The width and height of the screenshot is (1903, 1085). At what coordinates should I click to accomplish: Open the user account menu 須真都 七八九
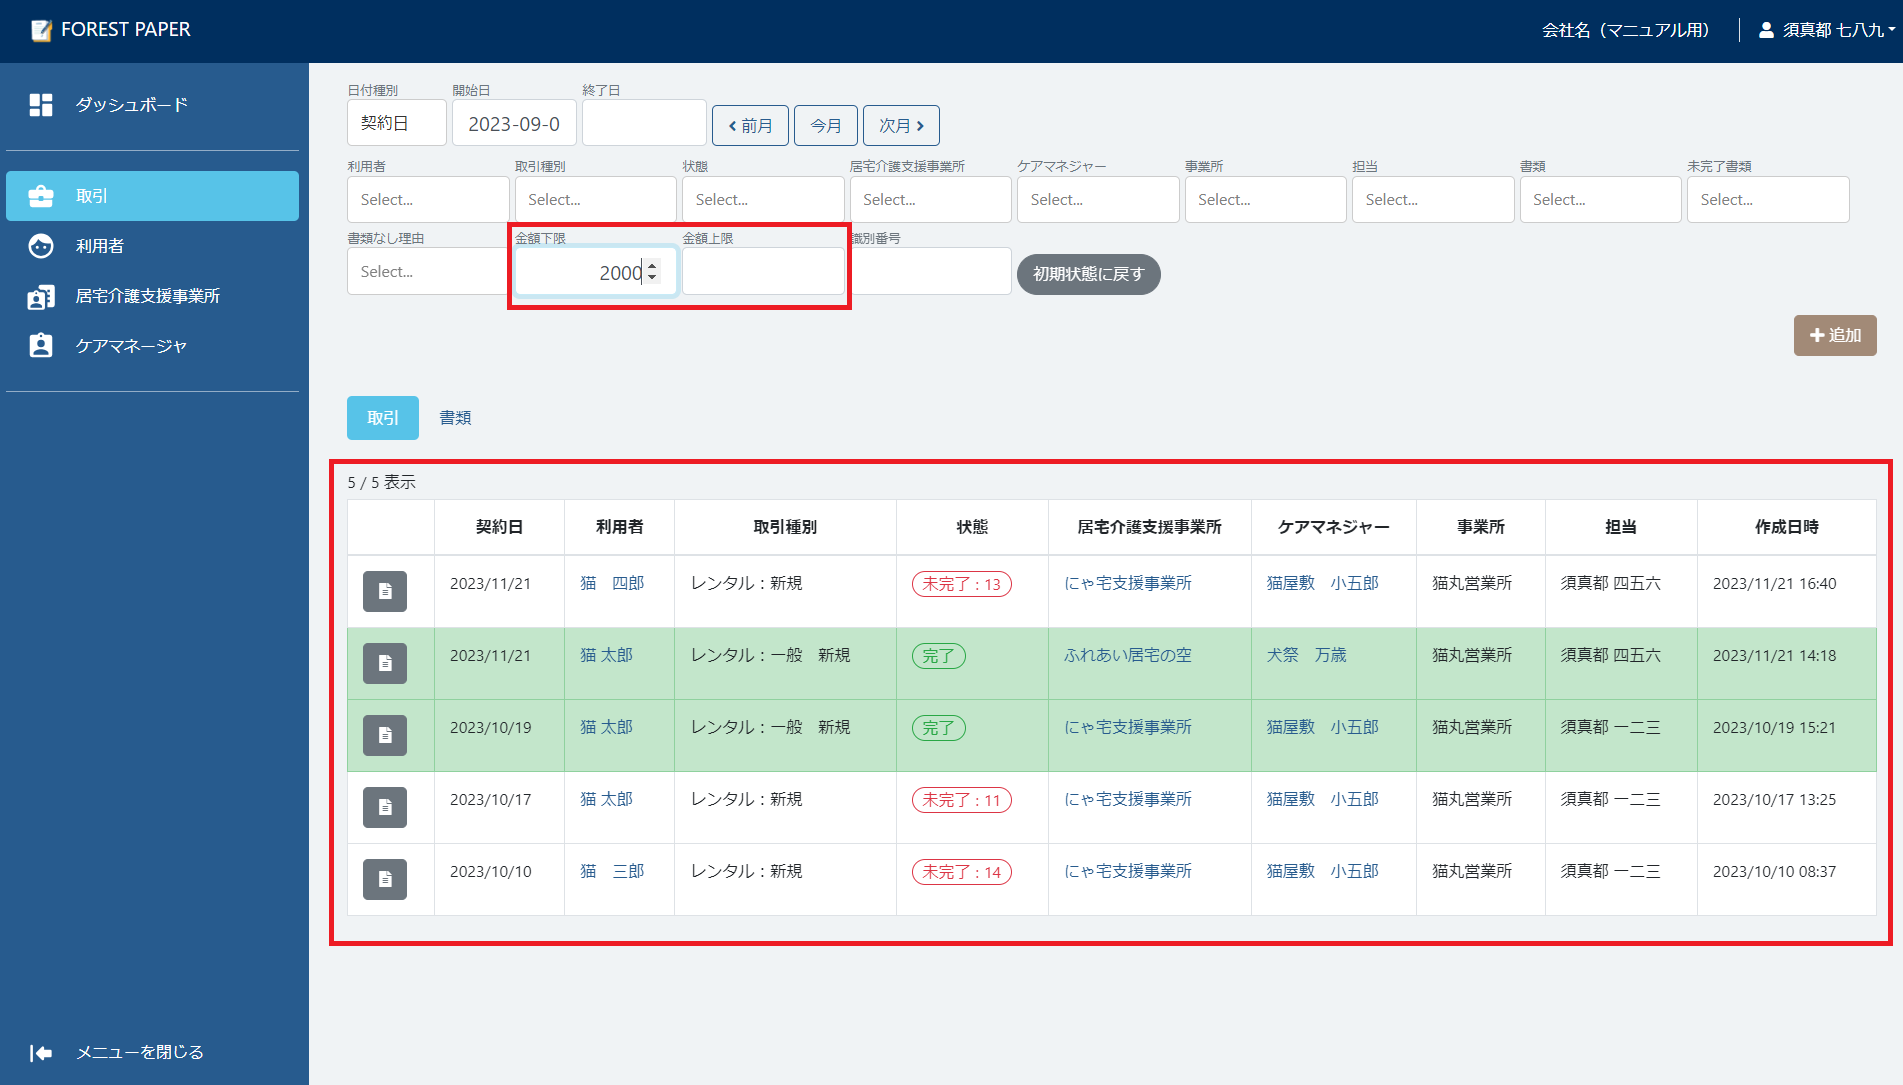coord(1825,30)
